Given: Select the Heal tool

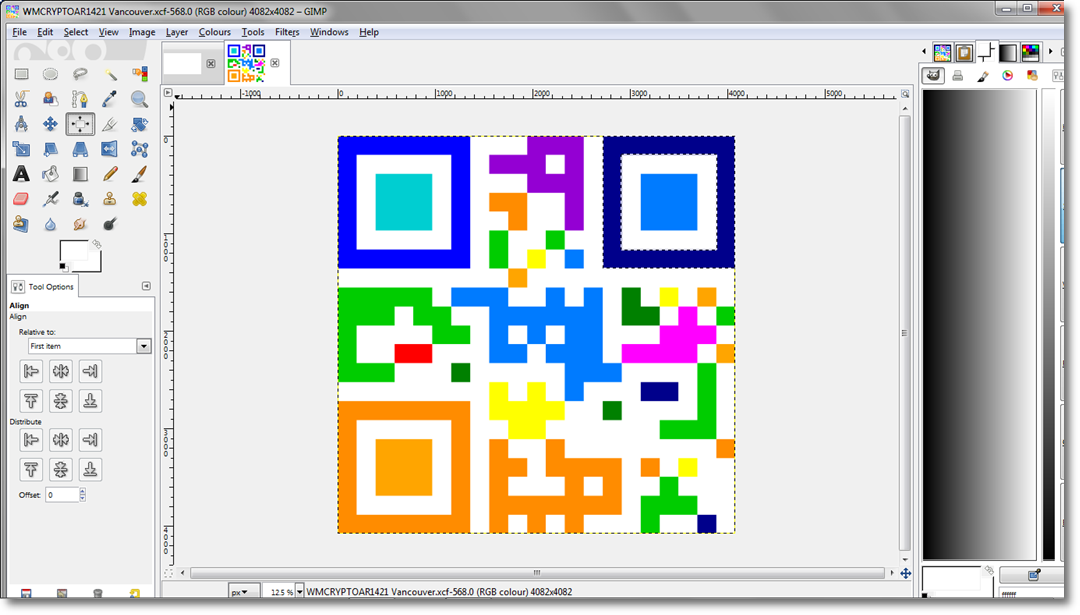Looking at the screenshot, I should pyautogui.click(x=139, y=199).
